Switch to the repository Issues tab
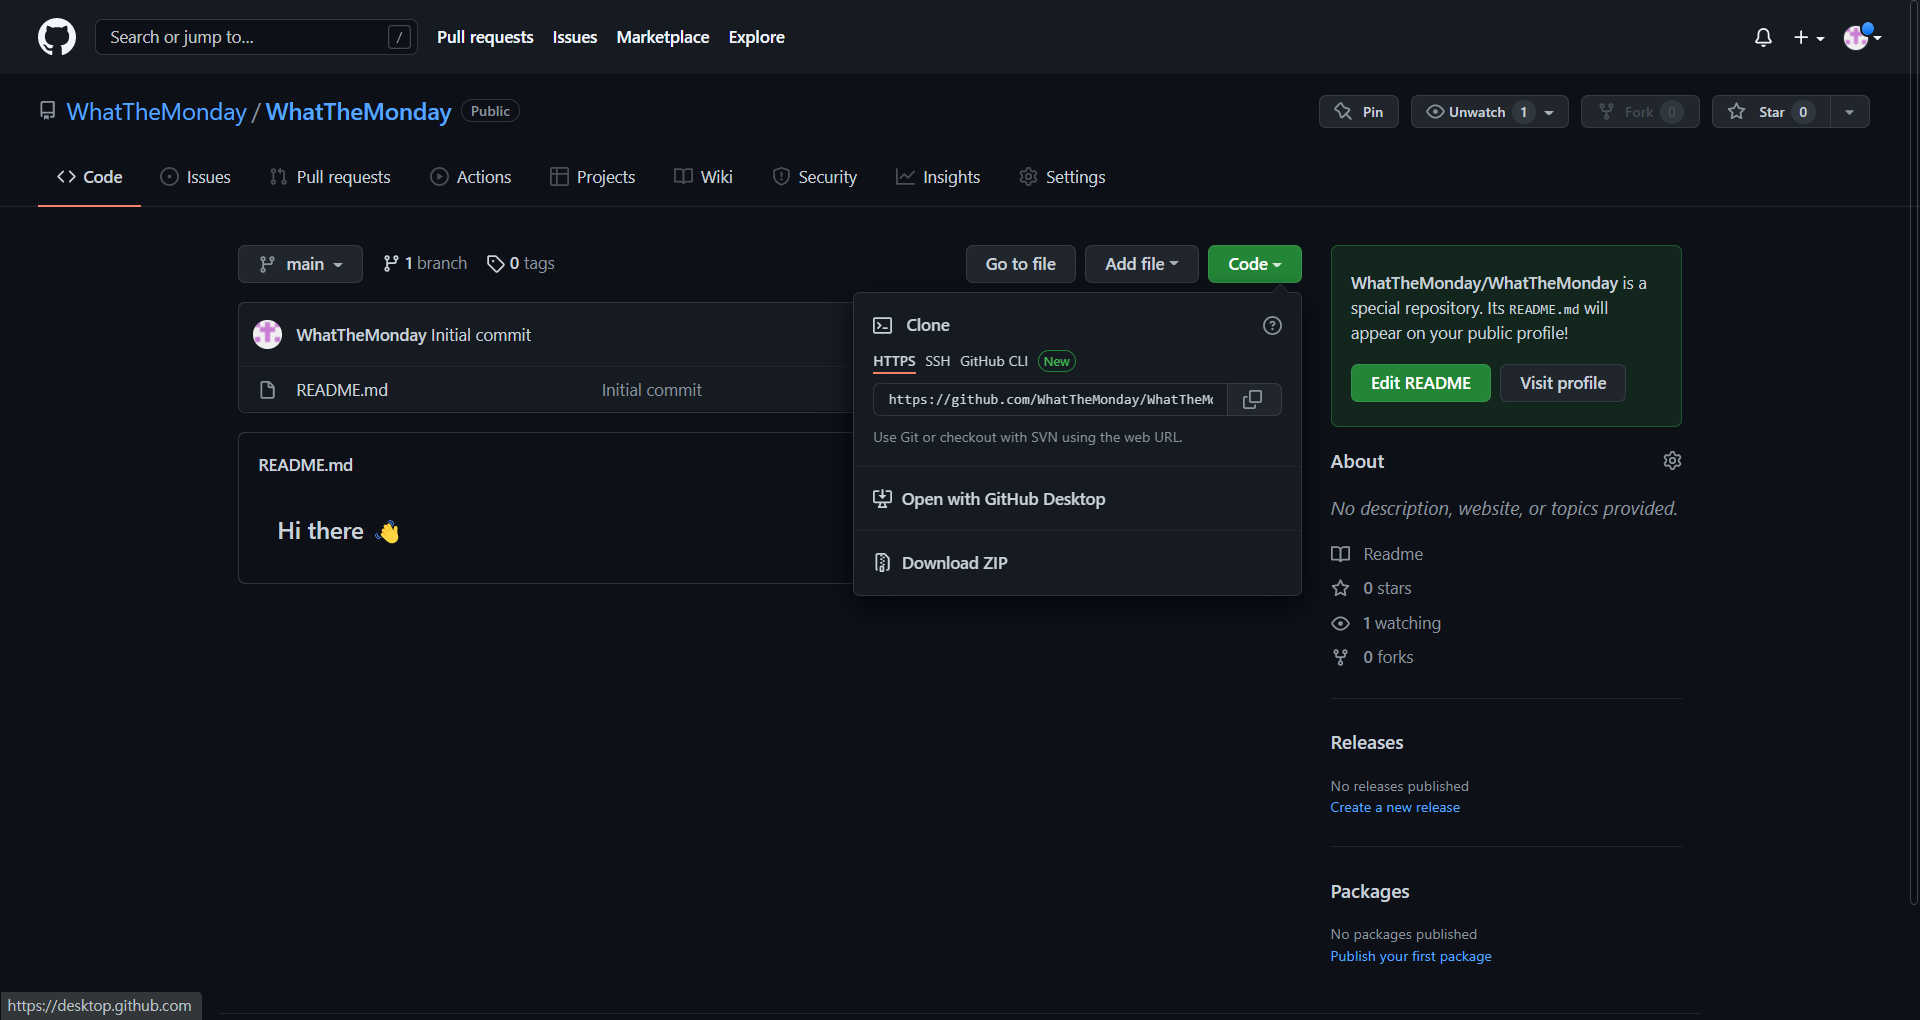The width and height of the screenshot is (1920, 1020). pyautogui.click(x=195, y=177)
